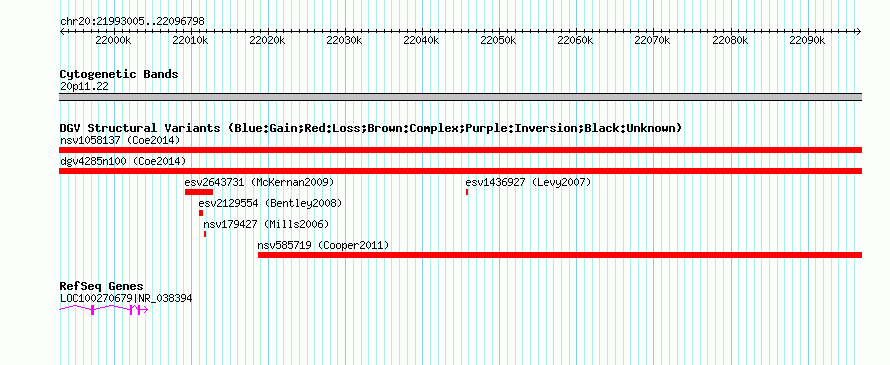Click the nsv179427 (Mills2006) tiny red marker
890x365 pixels.
(x=205, y=234)
